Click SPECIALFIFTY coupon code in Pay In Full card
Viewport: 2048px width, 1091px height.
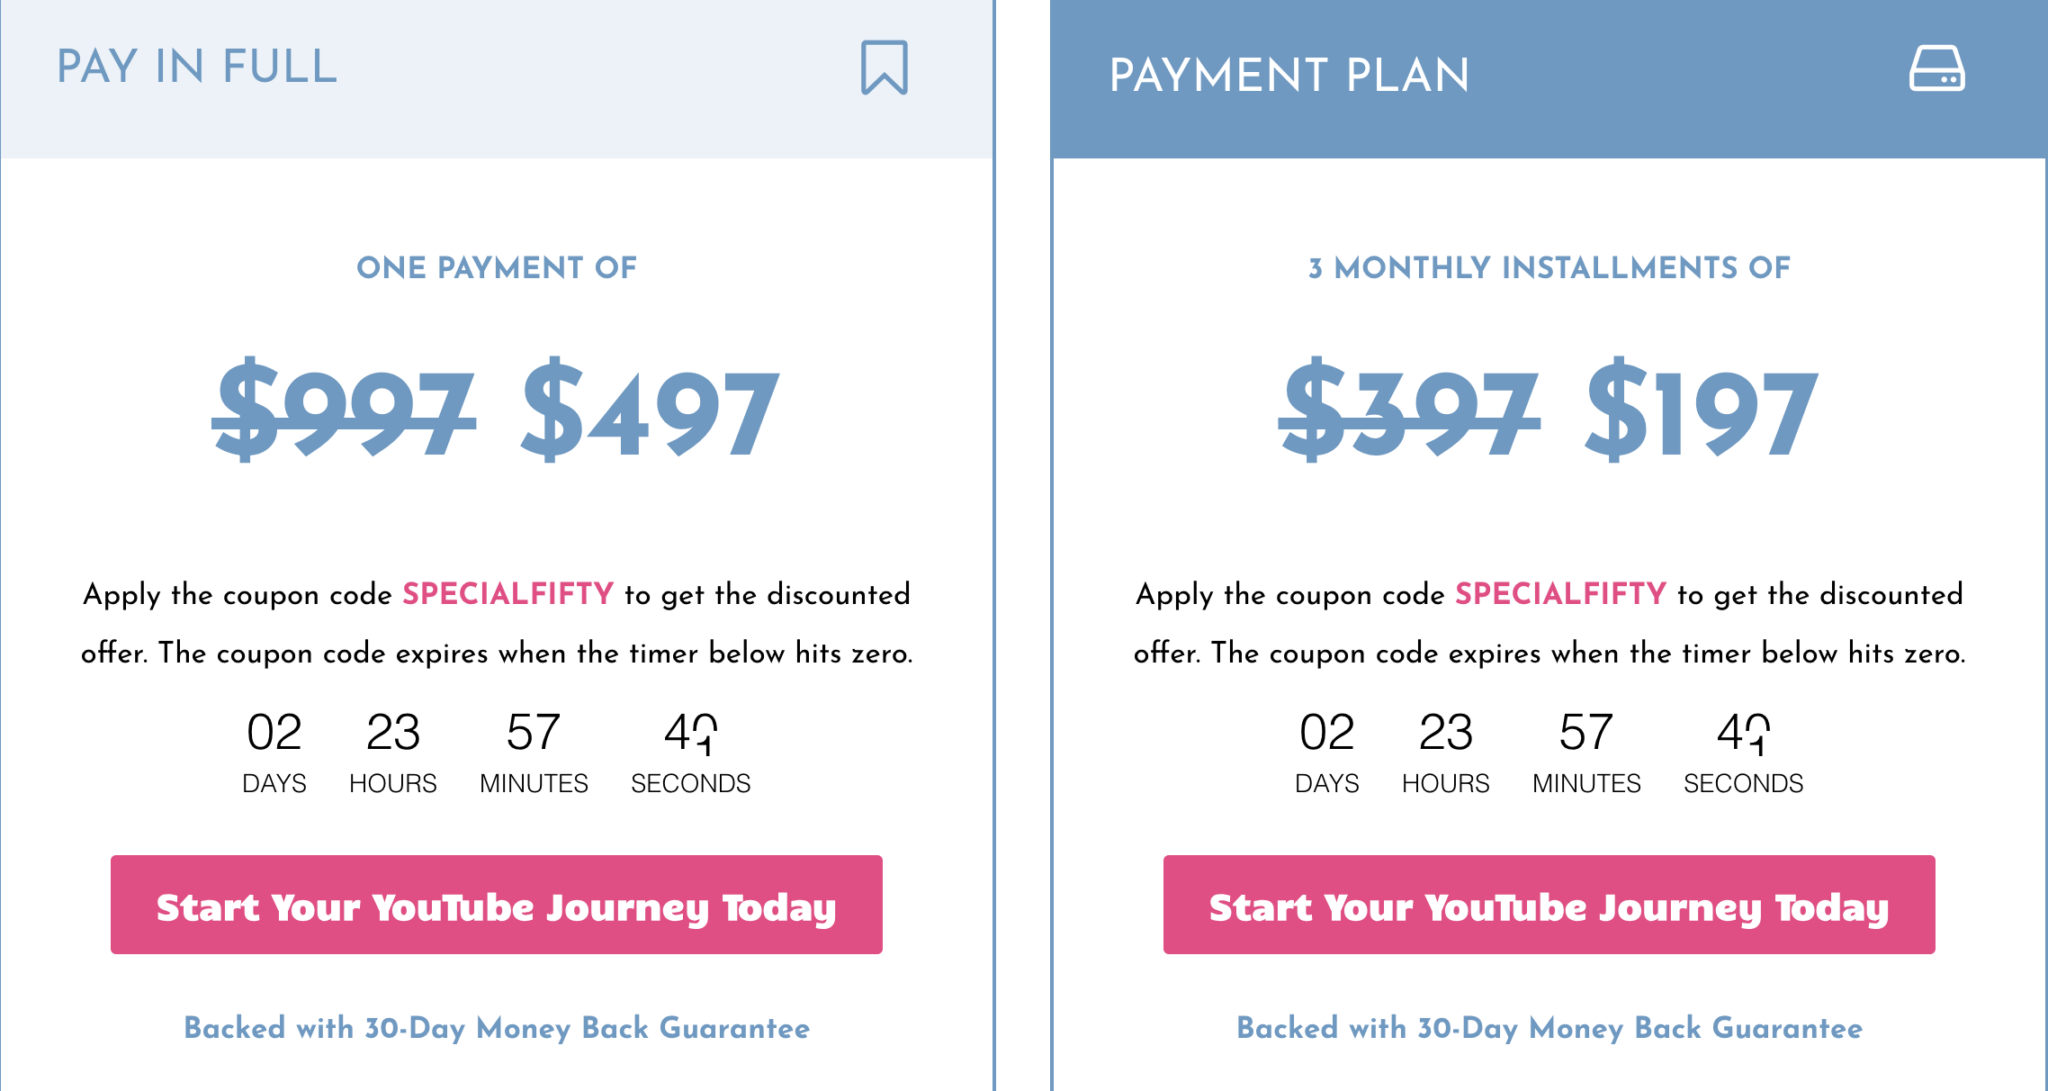pos(507,594)
